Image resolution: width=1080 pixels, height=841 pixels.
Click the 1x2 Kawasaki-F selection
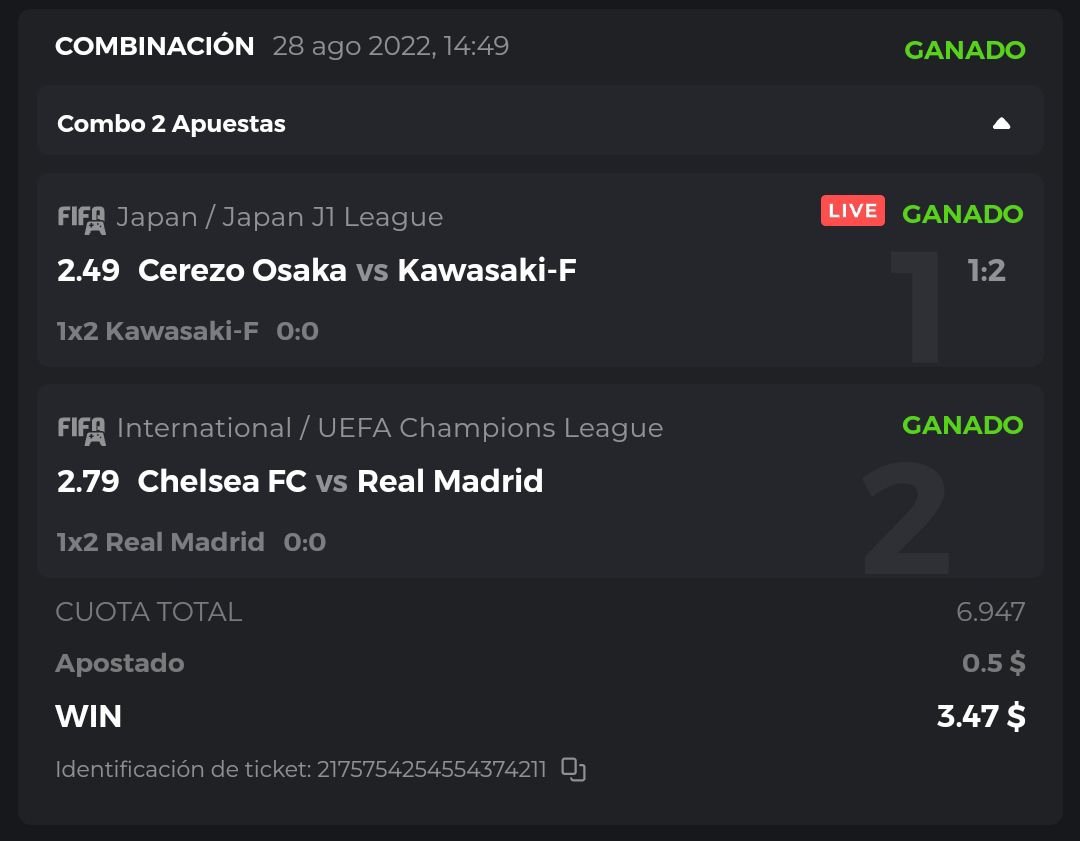point(158,331)
